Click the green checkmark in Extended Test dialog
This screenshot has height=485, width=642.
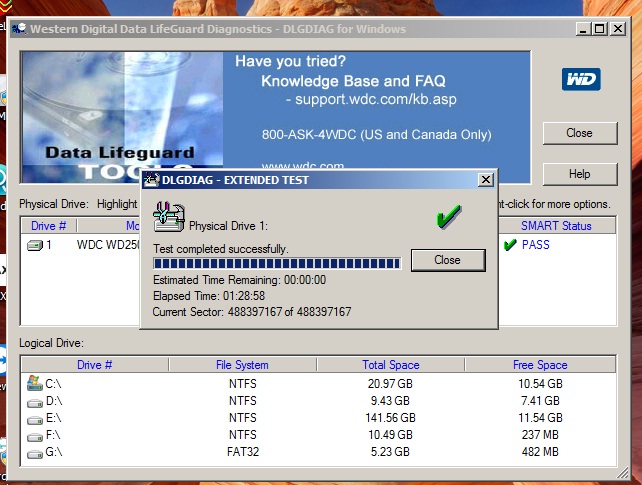[x=448, y=216]
